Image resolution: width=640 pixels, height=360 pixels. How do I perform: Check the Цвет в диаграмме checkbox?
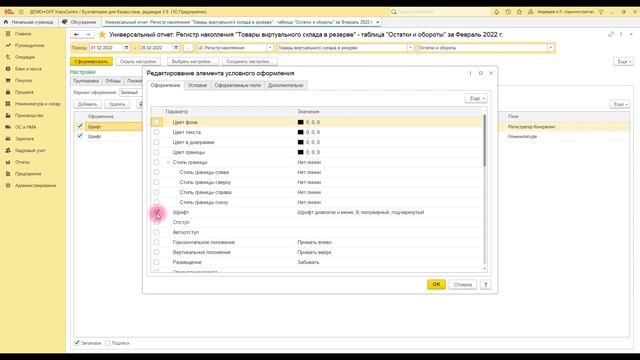pyautogui.click(x=156, y=142)
